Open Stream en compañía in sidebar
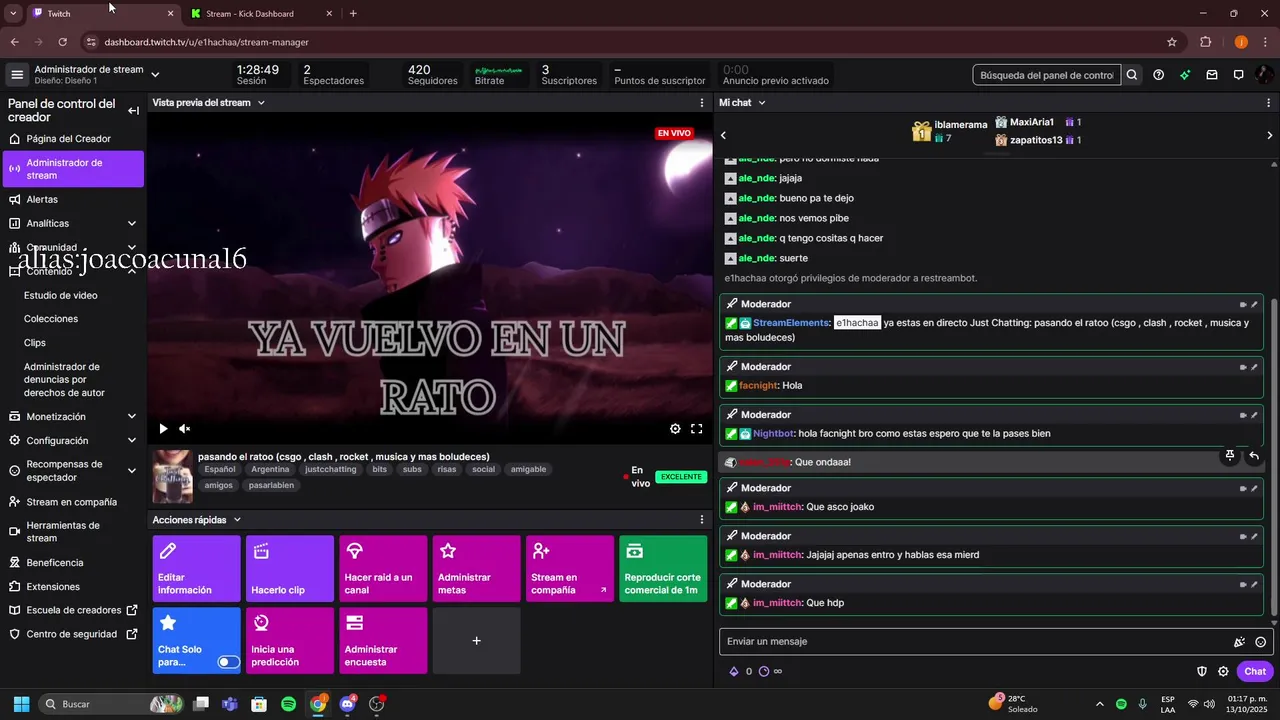 (x=73, y=502)
